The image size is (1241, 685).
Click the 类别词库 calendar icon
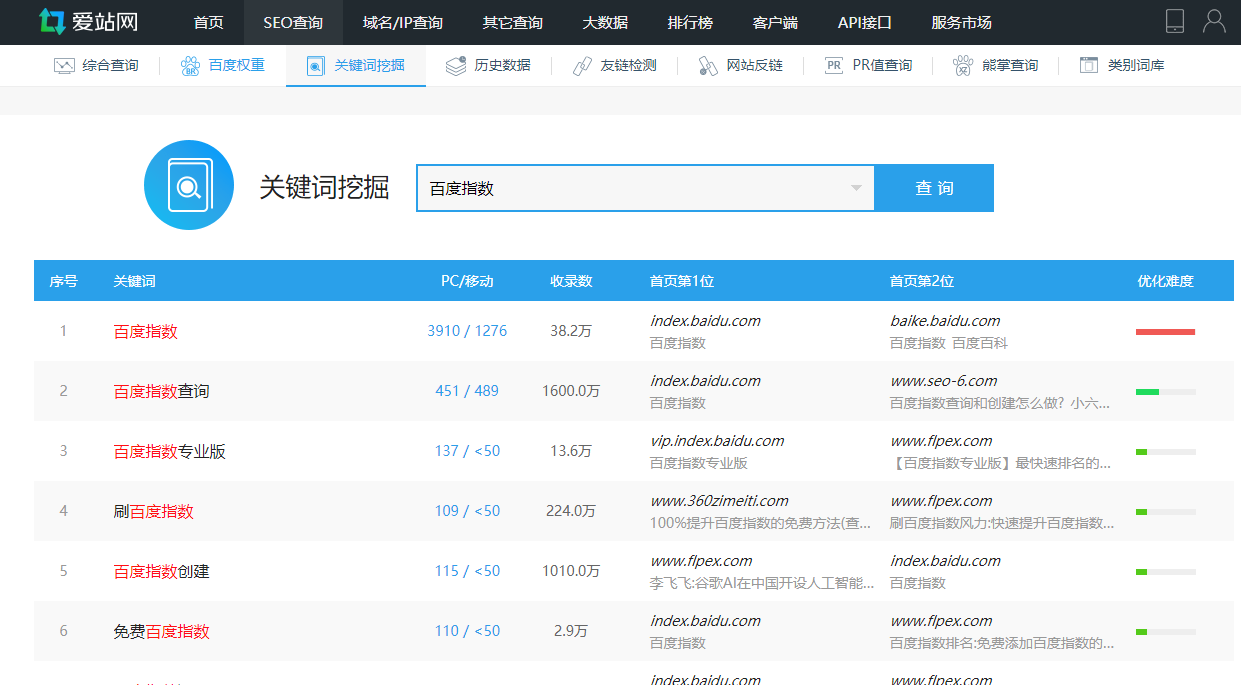pos(1089,66)
